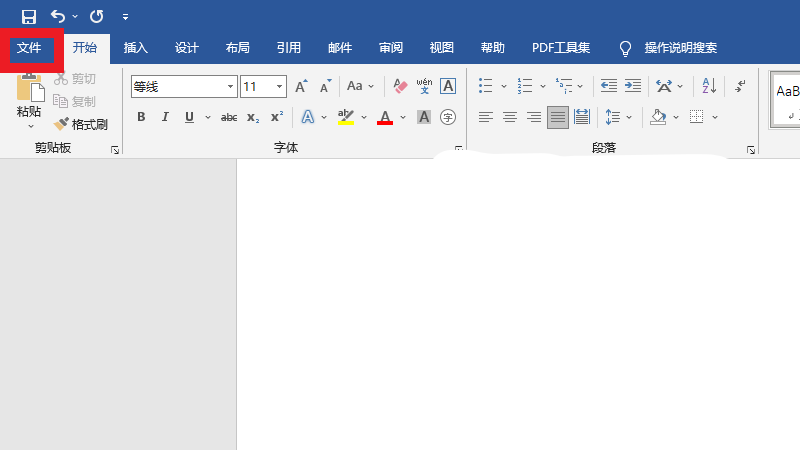Toggle Center paragraph alignment
Viewport: 800px width, 450px height.
pyautogui.click(x=510, y=117)
